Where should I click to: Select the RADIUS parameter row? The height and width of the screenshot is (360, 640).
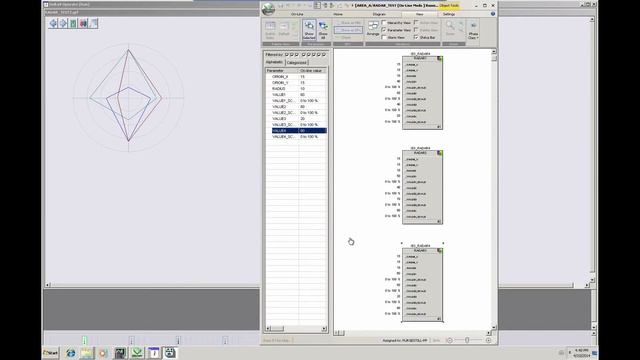point(296,89)
